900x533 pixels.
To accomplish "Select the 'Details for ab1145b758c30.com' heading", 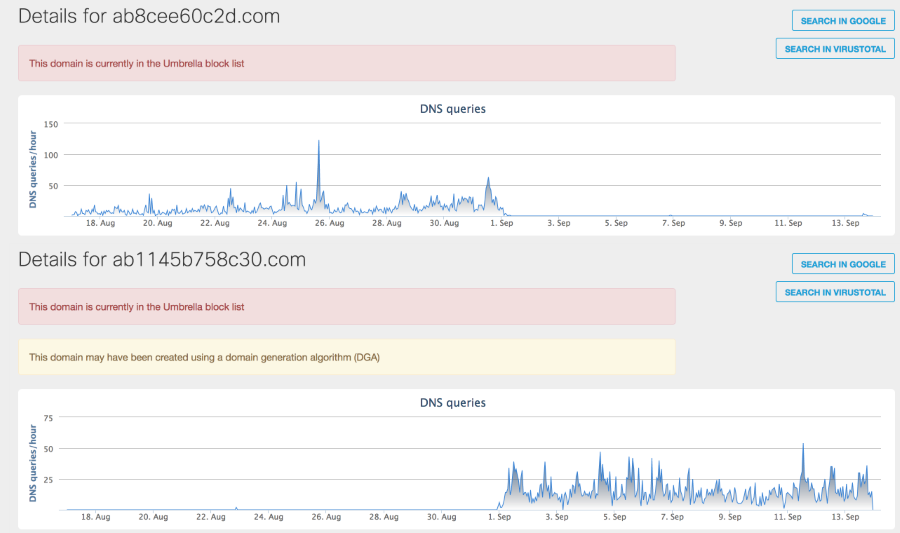I will pyautogui.click(x=162, y=260).
